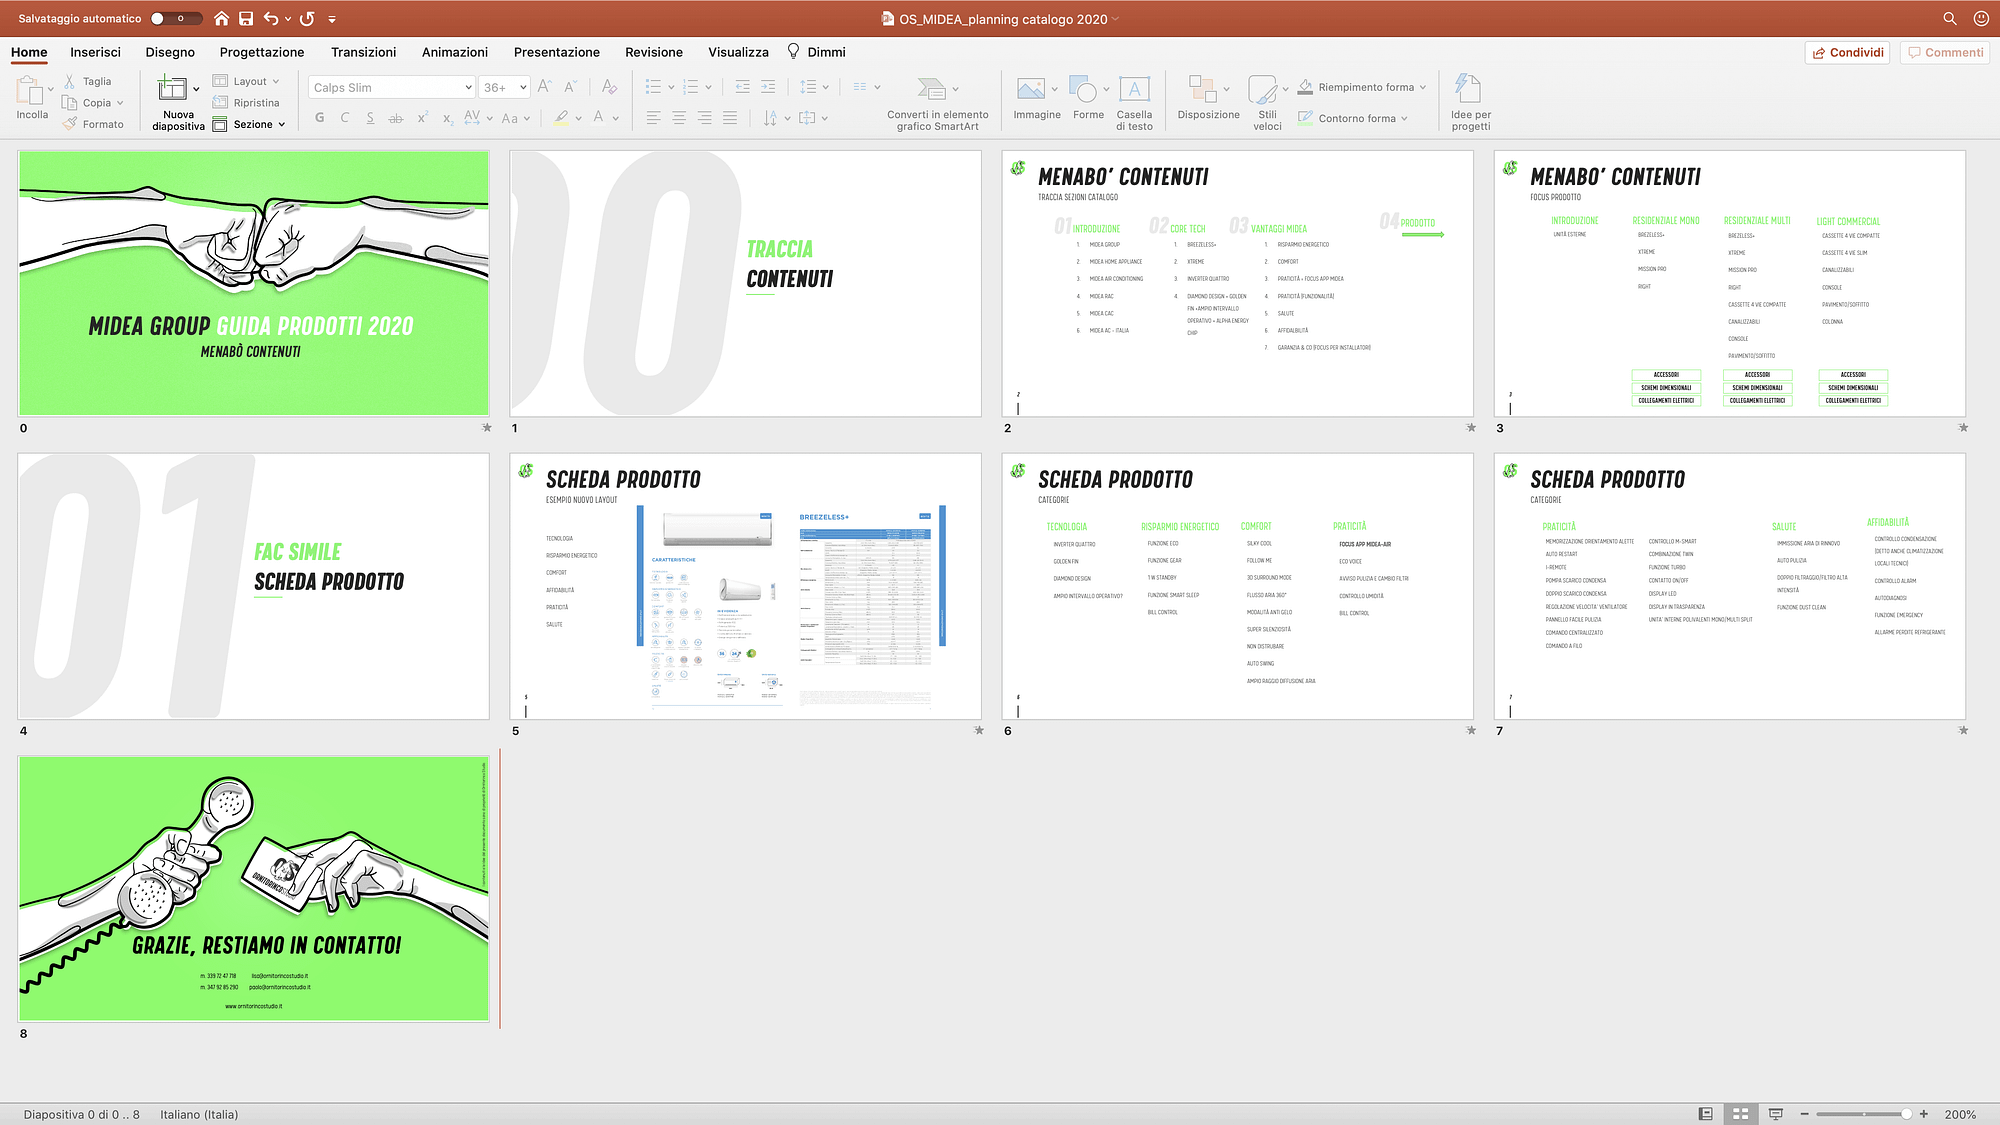Click Converti in elemento grafico SmartArt

point(937,103)
